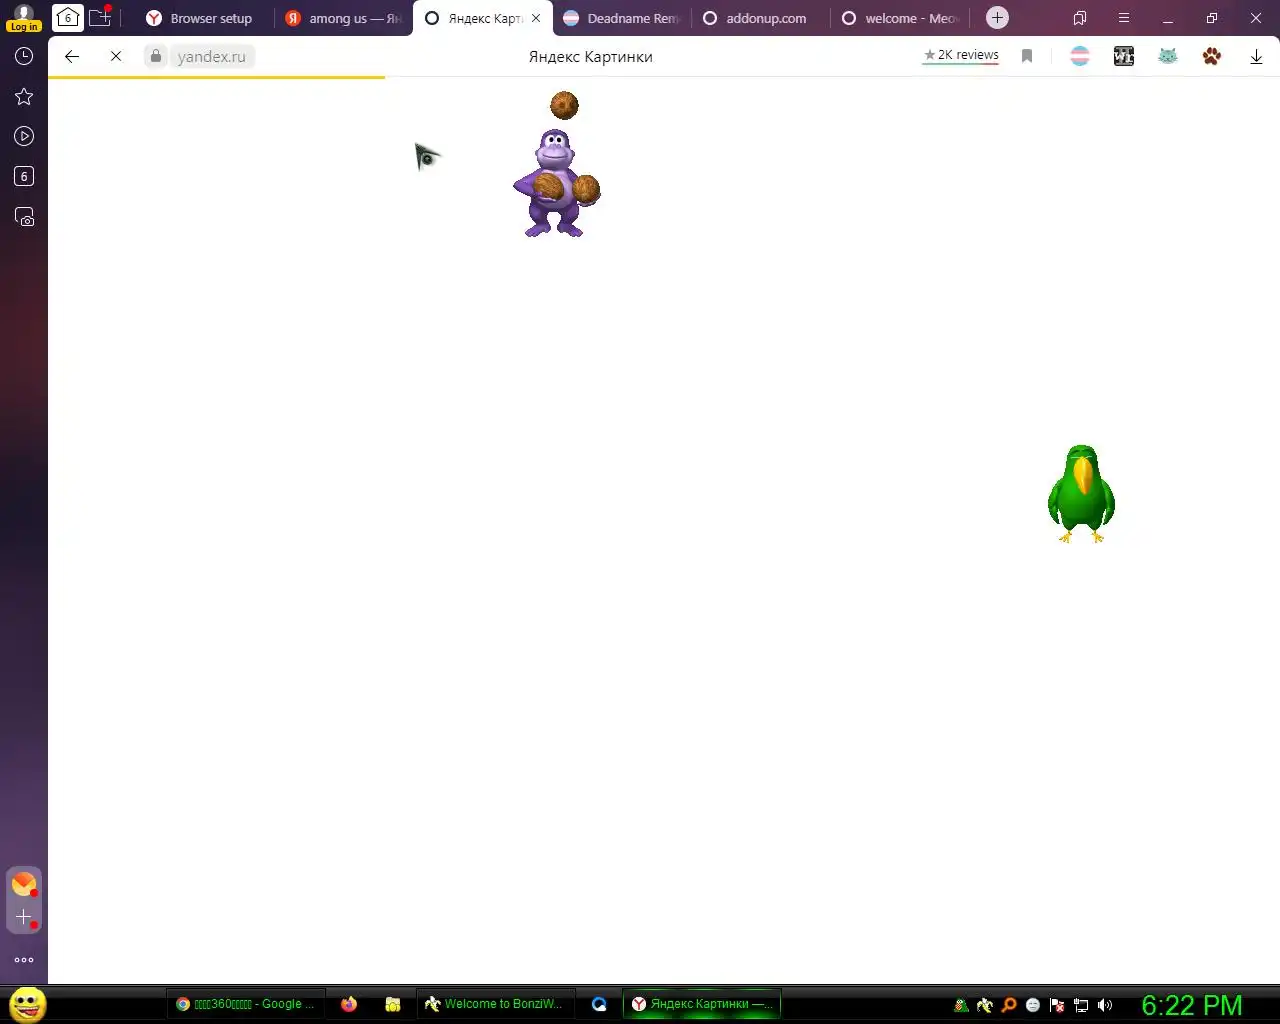Open the Deadname Remover flag extension
The height and width of the screenshot is (1024, 1280).
[1080, 56]
